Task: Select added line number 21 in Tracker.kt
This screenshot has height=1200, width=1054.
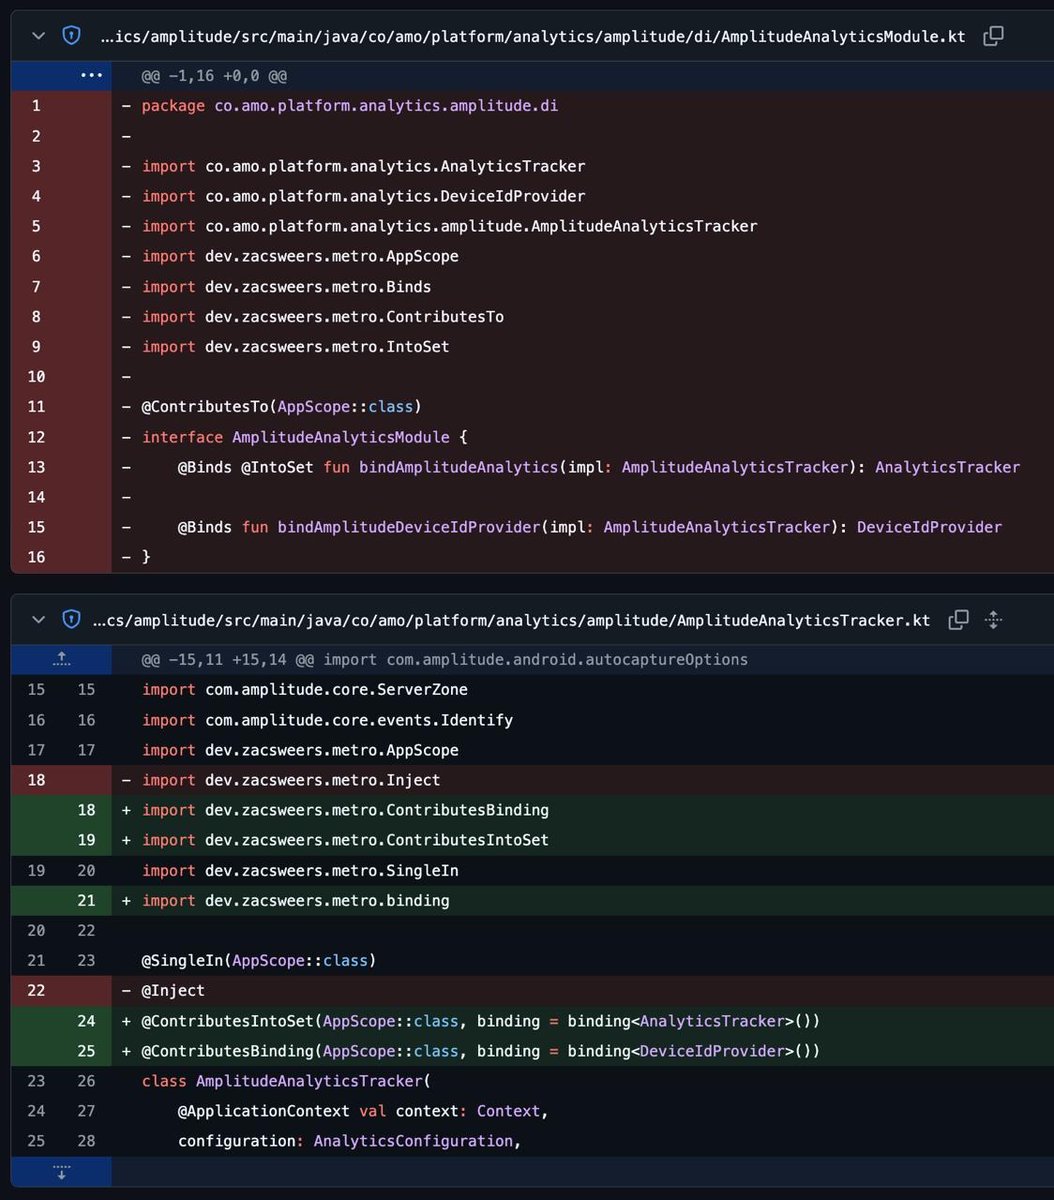Action: (x=87, y=900)
